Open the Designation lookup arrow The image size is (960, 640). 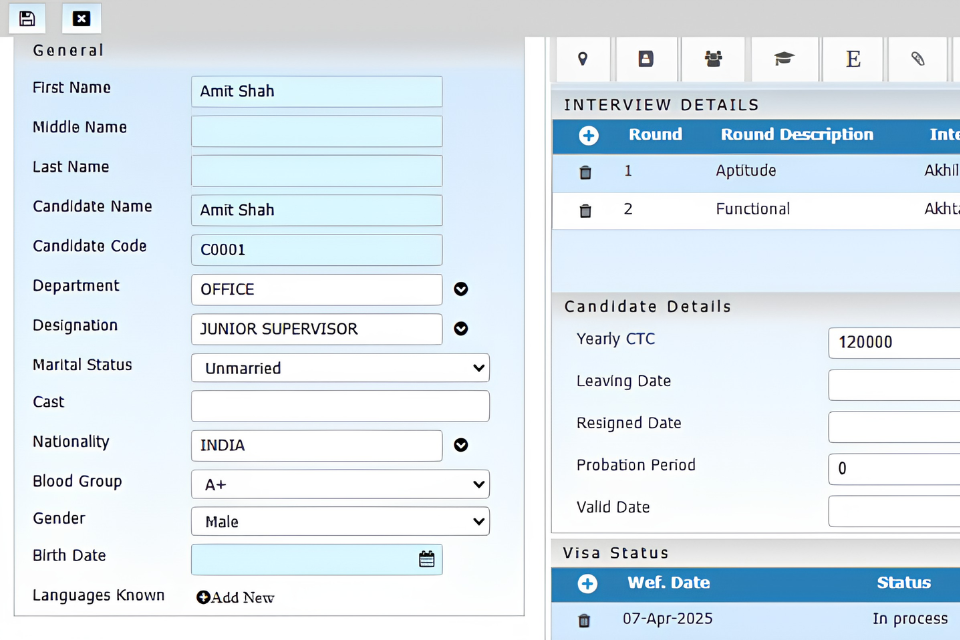(x=461, y=329)
